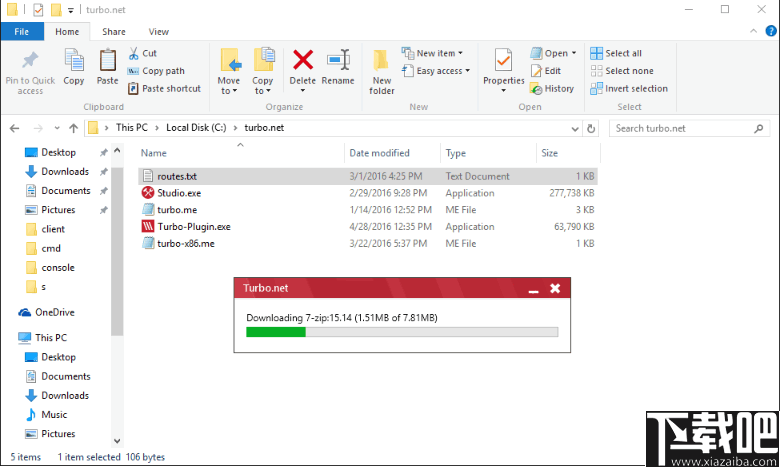This screenshot has height=467, width=781.
Task: Select the Turbo-Plugin.exe file
Action: click(368, 227)
